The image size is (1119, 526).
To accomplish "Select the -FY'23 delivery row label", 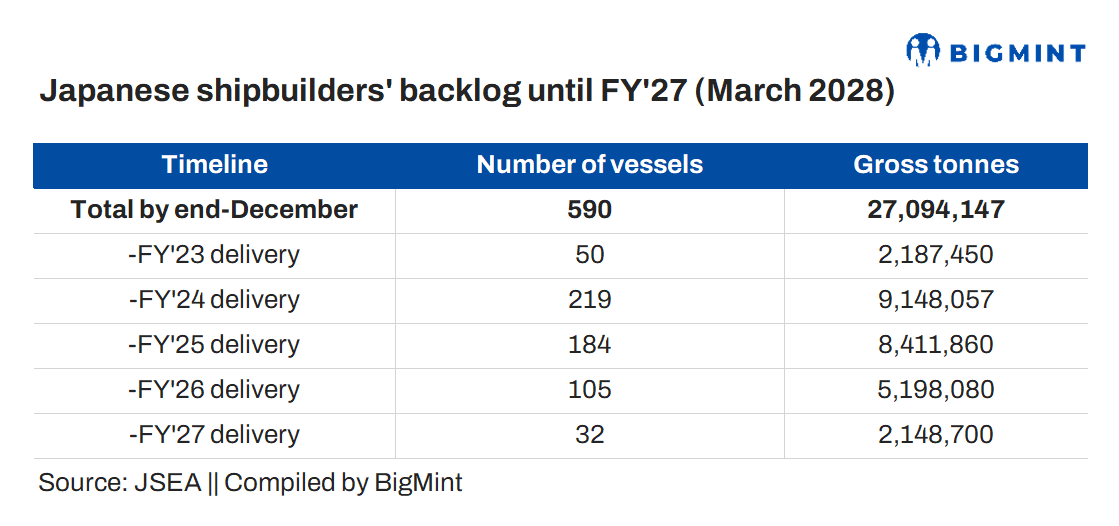I will pos(214,255).
